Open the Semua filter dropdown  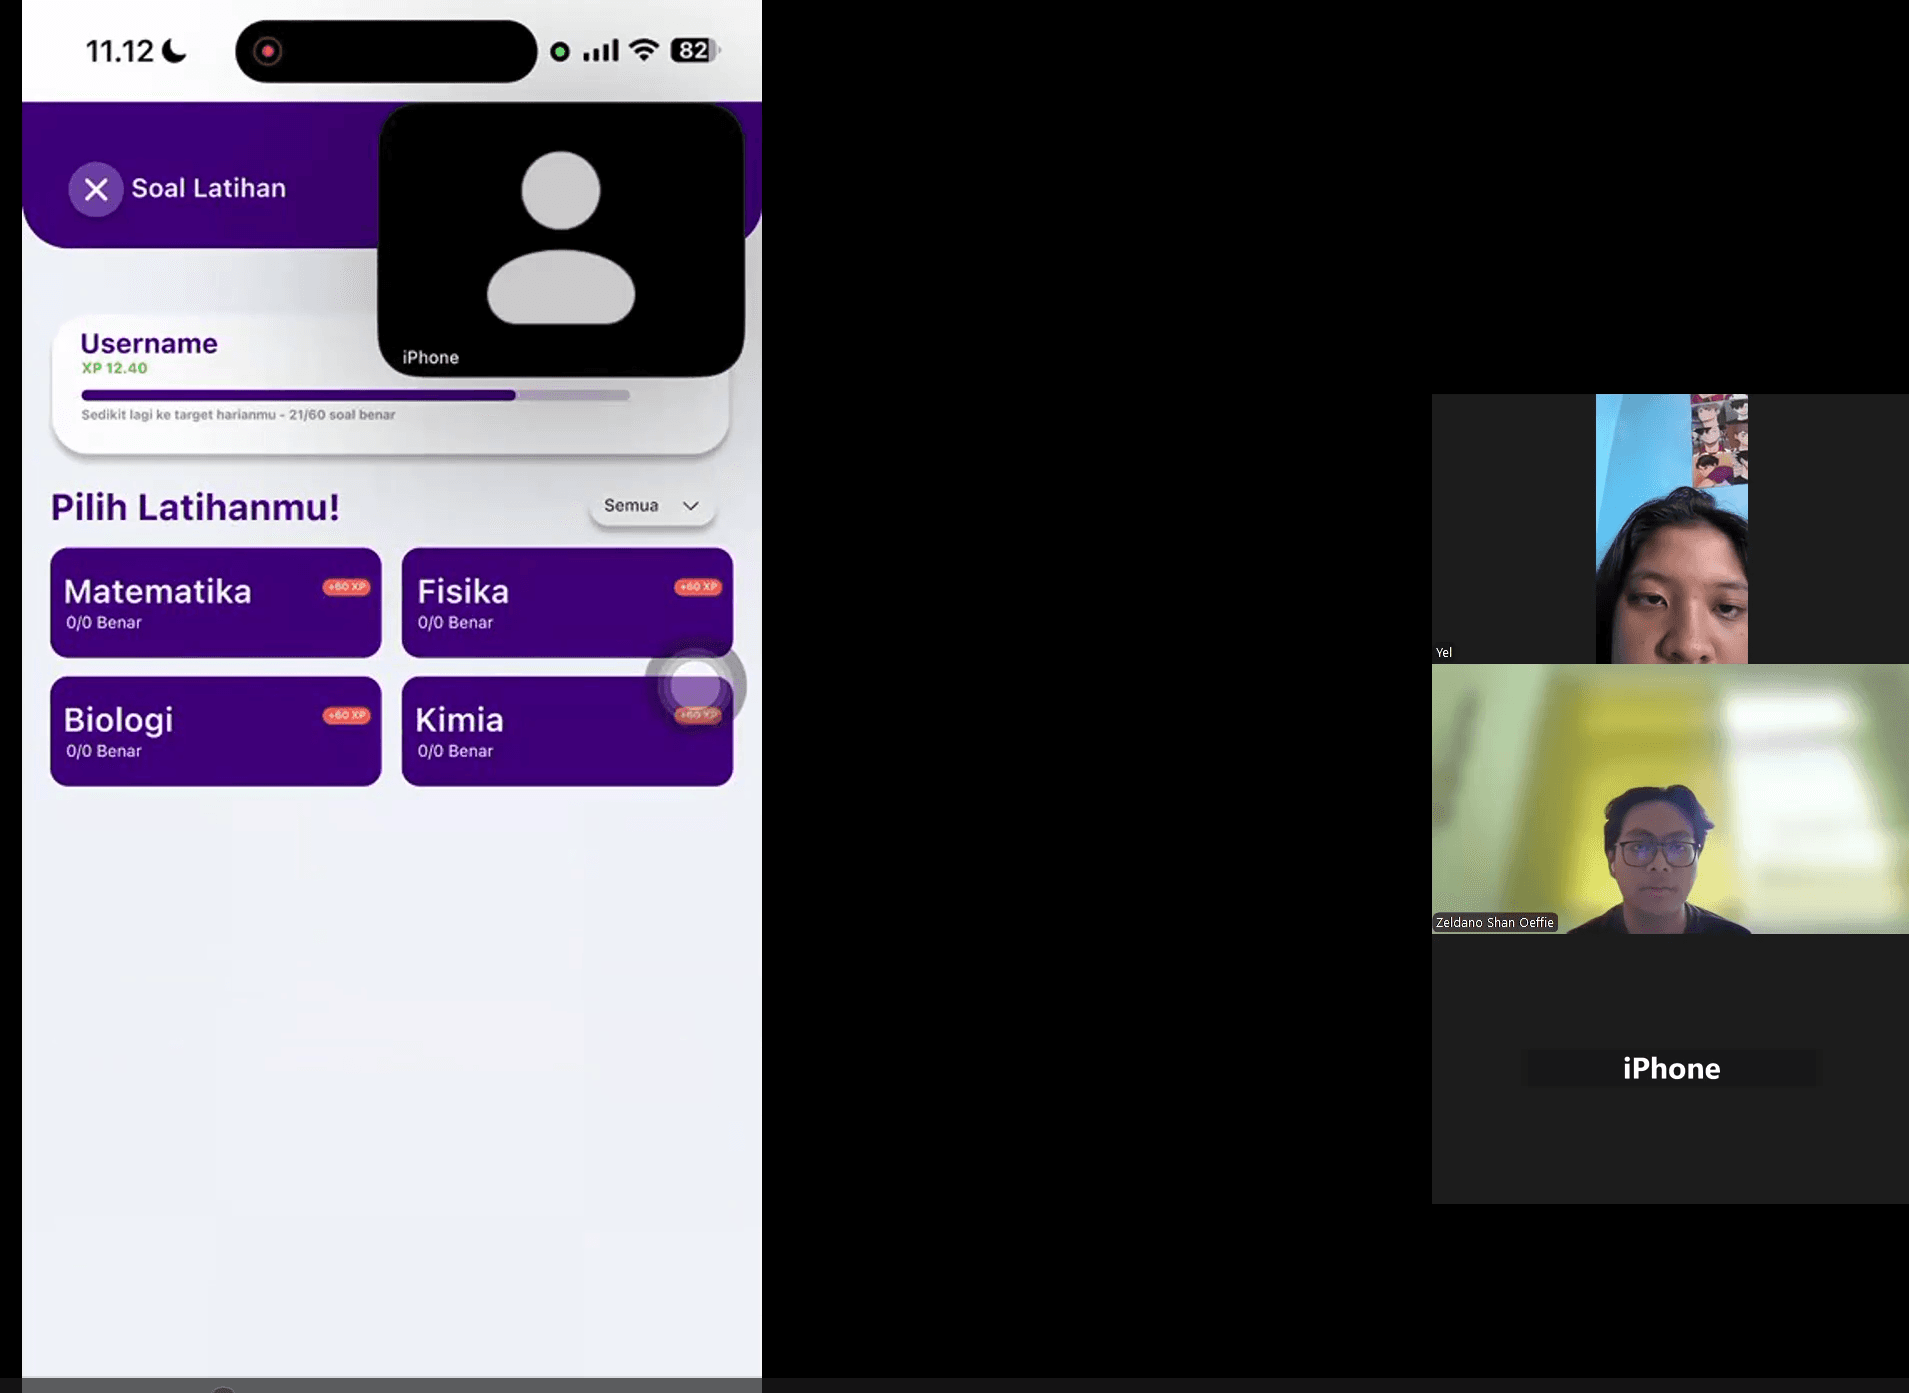click(x=652, y=506)
